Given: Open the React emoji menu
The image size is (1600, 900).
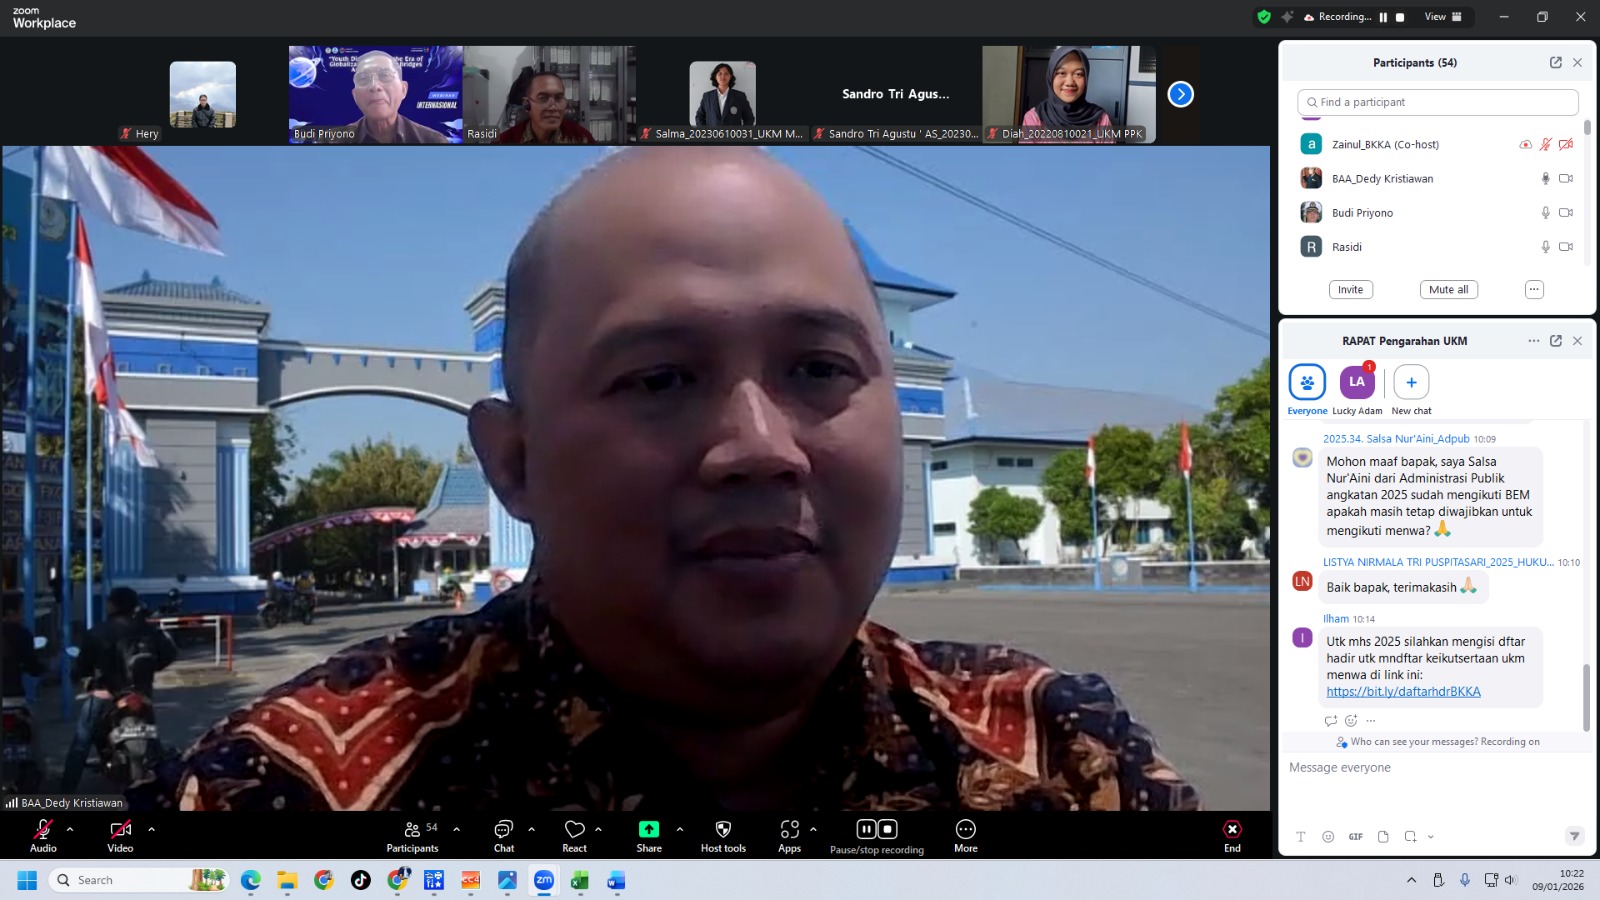Looking at the screenshot, I should 574,830.
